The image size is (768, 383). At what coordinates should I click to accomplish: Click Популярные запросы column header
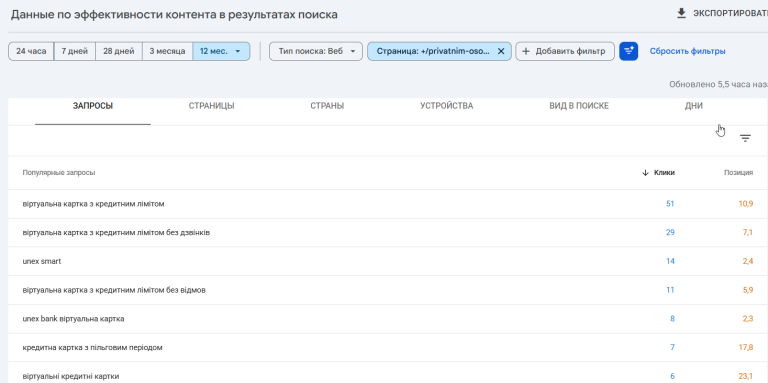coord(59,172)
